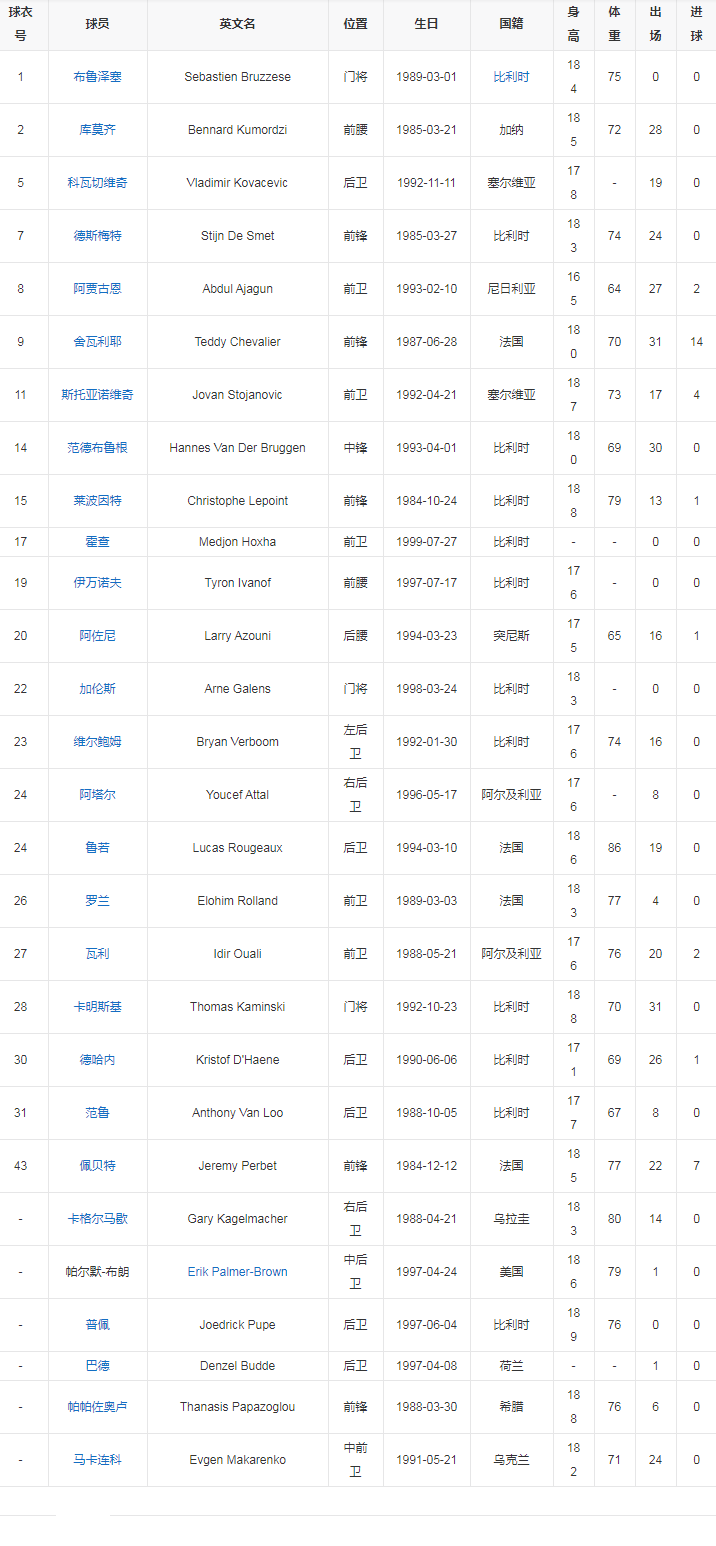Click the 科瓦切维奇 player name
This screenshot has width=716, height=1546.
(97, 183)
